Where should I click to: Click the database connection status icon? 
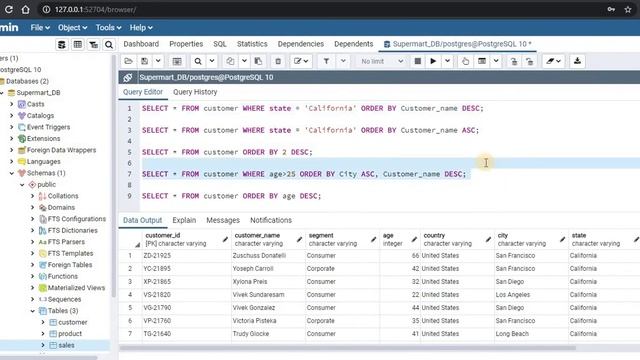tap(128, 77)
